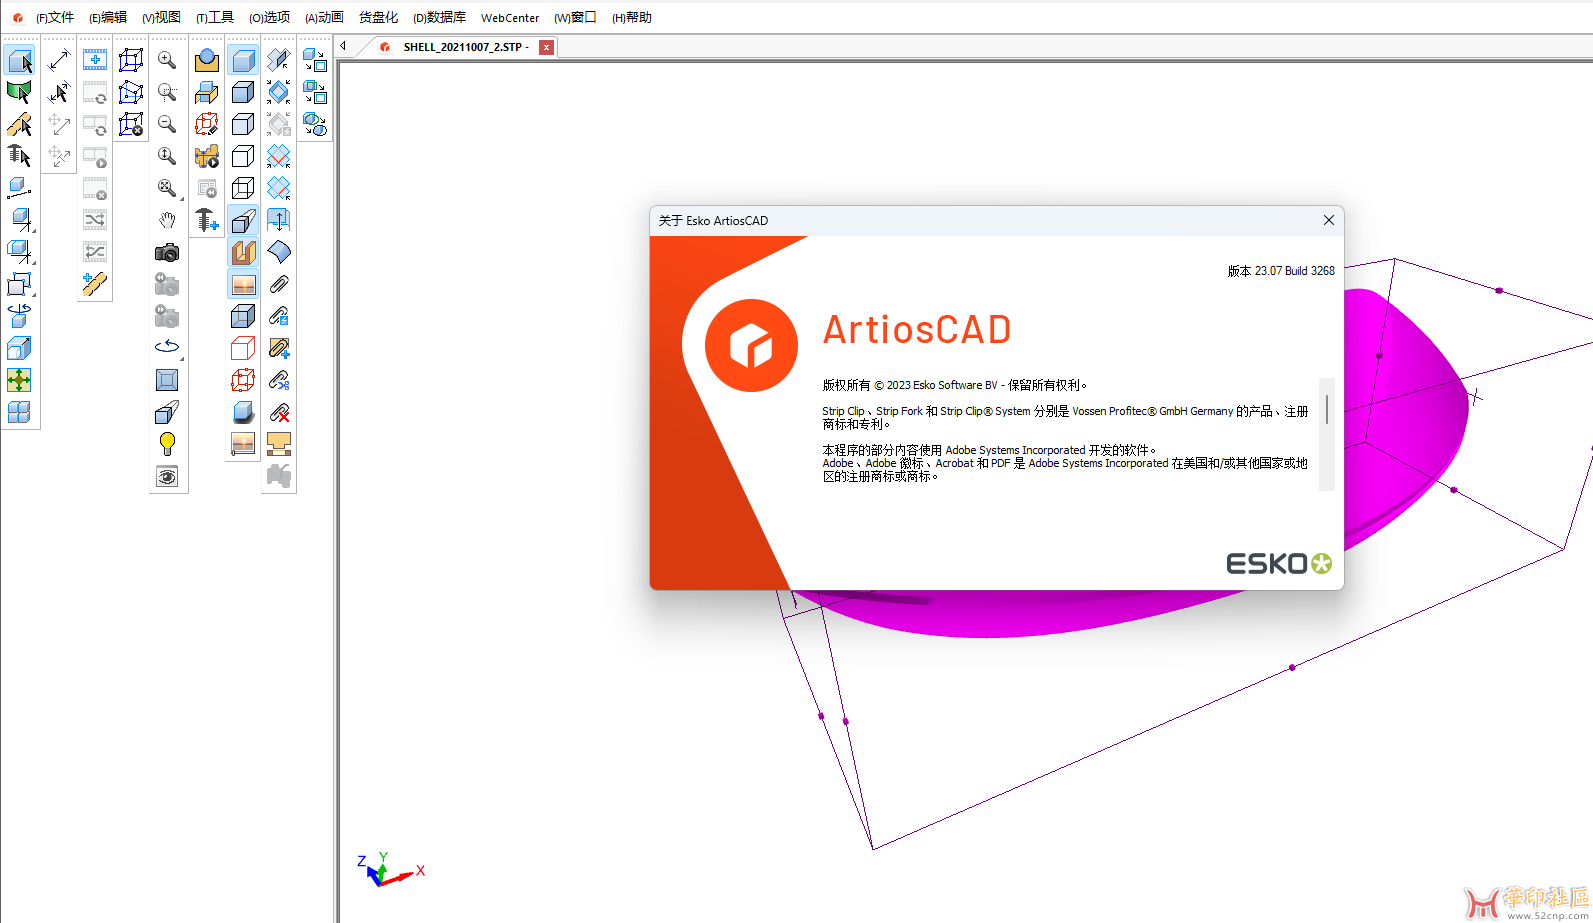The image size is (1593, 923).
Task: Open the 帮助 menu
Action: coord(632,18)
